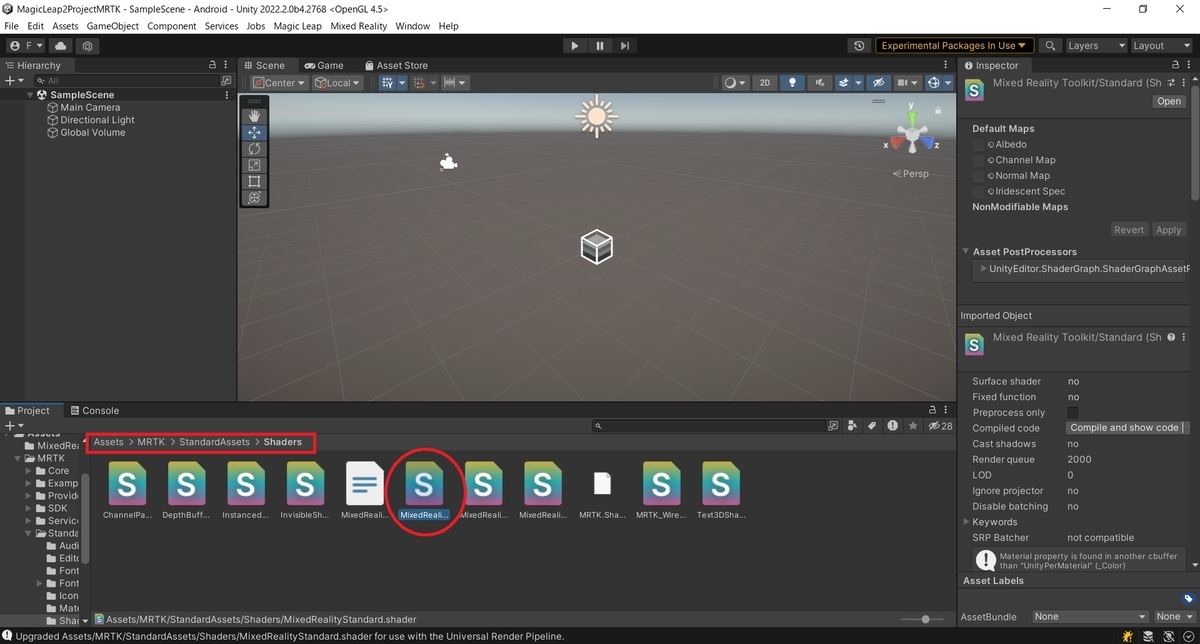Open the Center pivot dropdown
This screenshot has width=1200, height=644.
[279, 83]
